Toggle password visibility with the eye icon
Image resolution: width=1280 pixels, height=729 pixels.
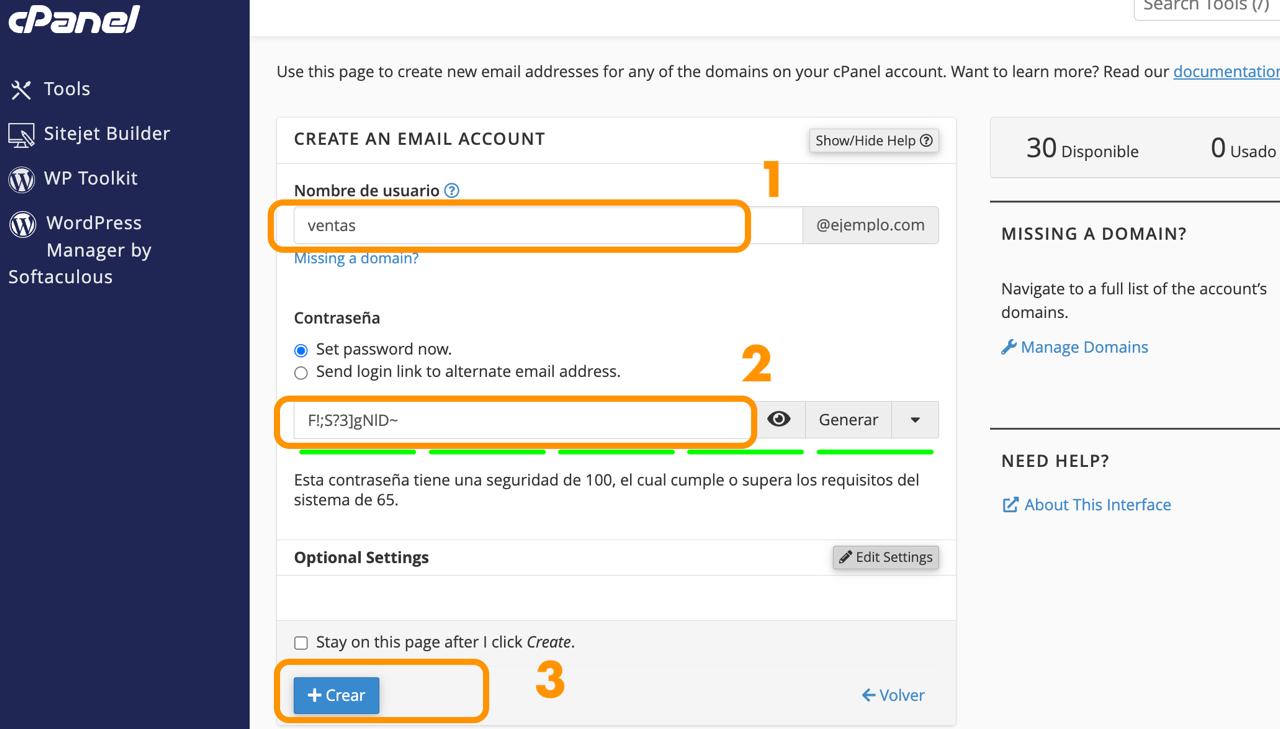[x=778, y=420]
